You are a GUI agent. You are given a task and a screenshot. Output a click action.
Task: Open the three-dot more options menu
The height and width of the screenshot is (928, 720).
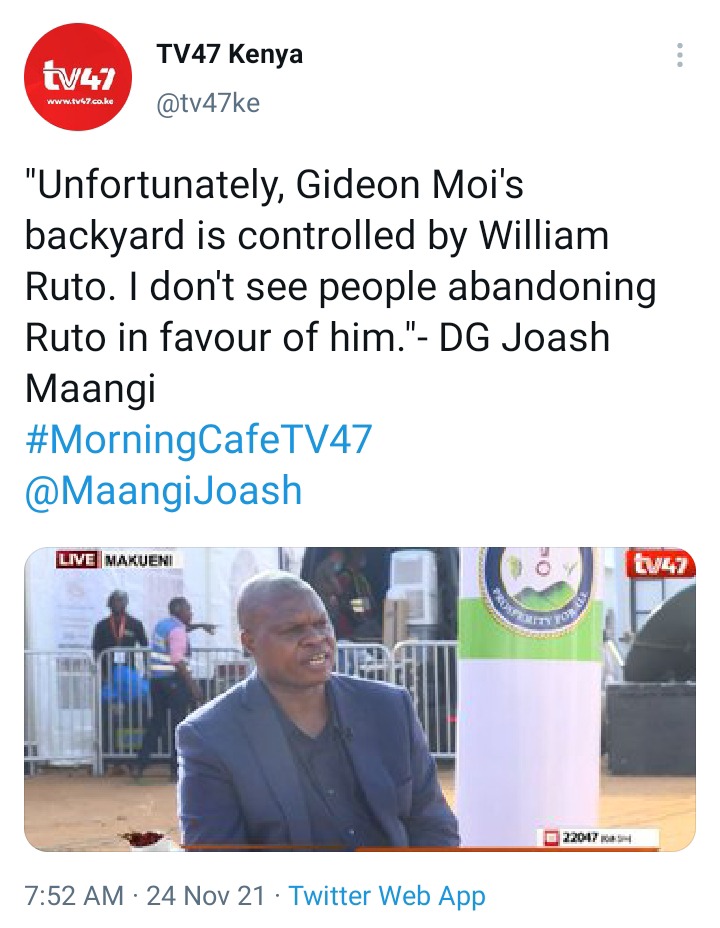[680, 55]
